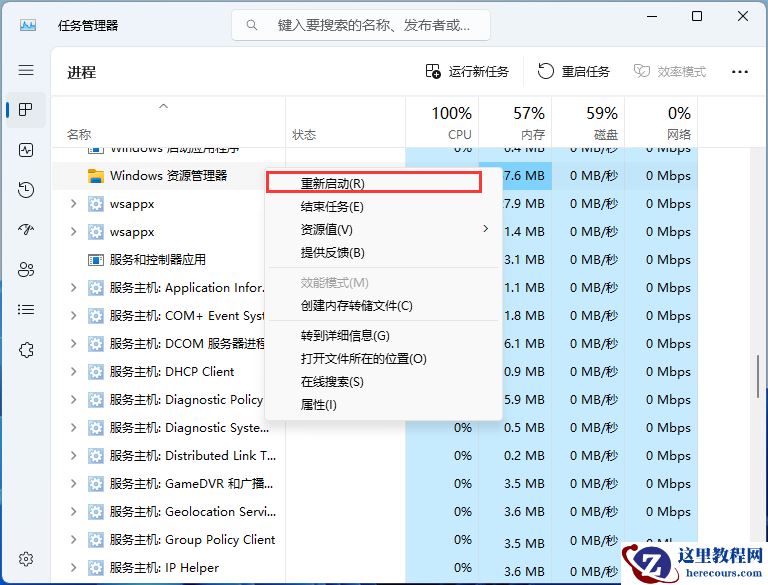Open the Users sidebar icon

(26, 269)
